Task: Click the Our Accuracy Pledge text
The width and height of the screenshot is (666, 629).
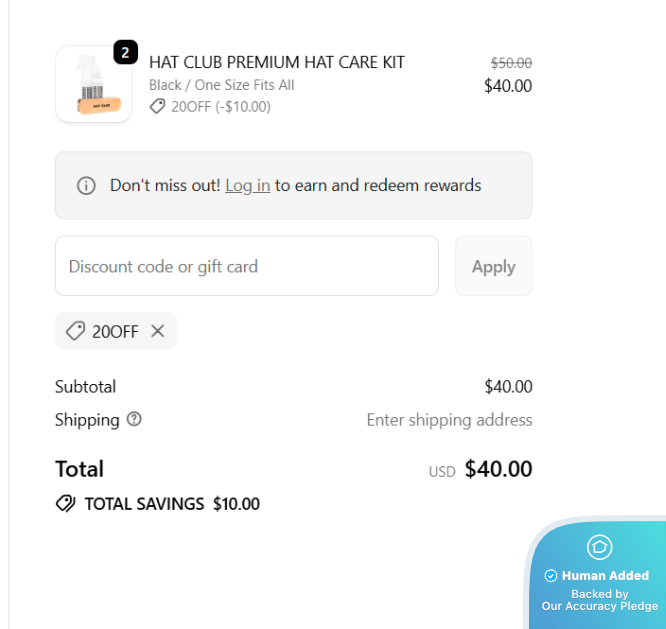Action: point(600,606)
